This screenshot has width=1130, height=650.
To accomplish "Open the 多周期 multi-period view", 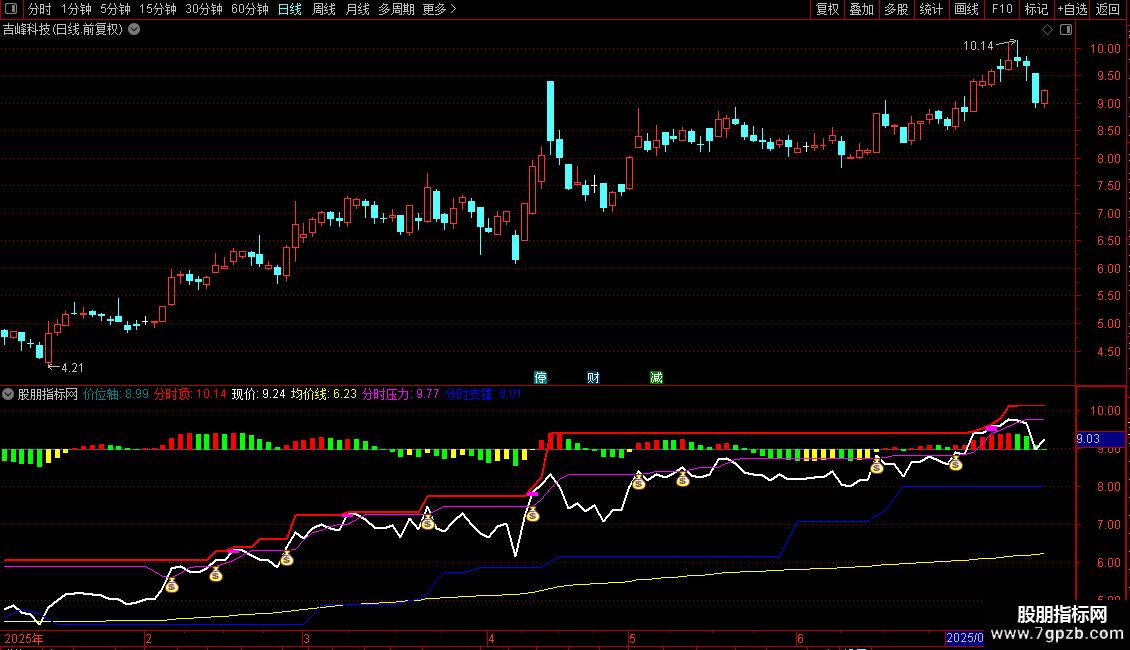I will pos(396,9).
